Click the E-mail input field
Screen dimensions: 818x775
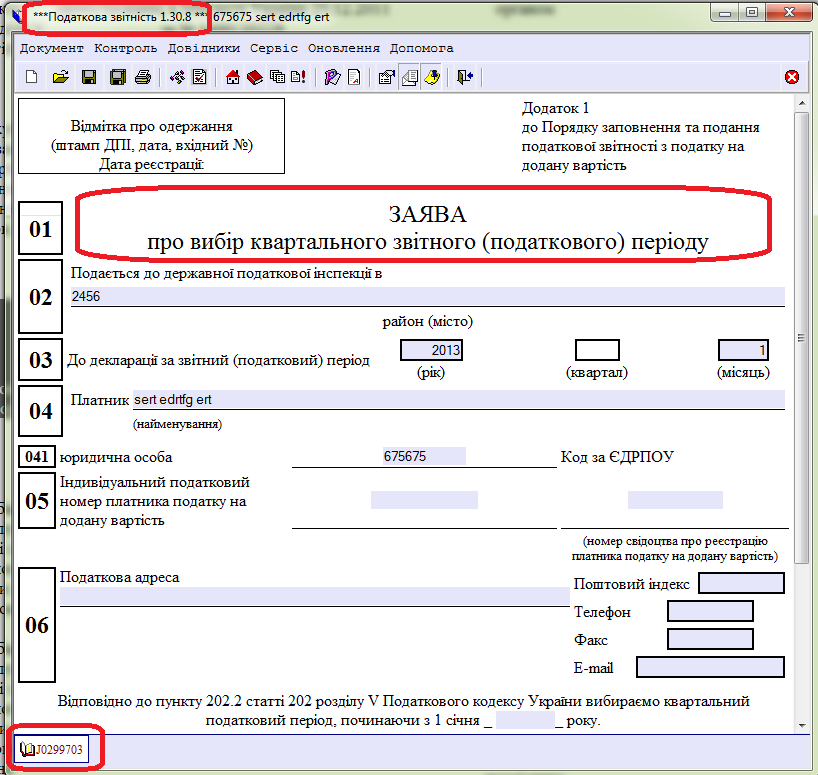tap(710, 667)
